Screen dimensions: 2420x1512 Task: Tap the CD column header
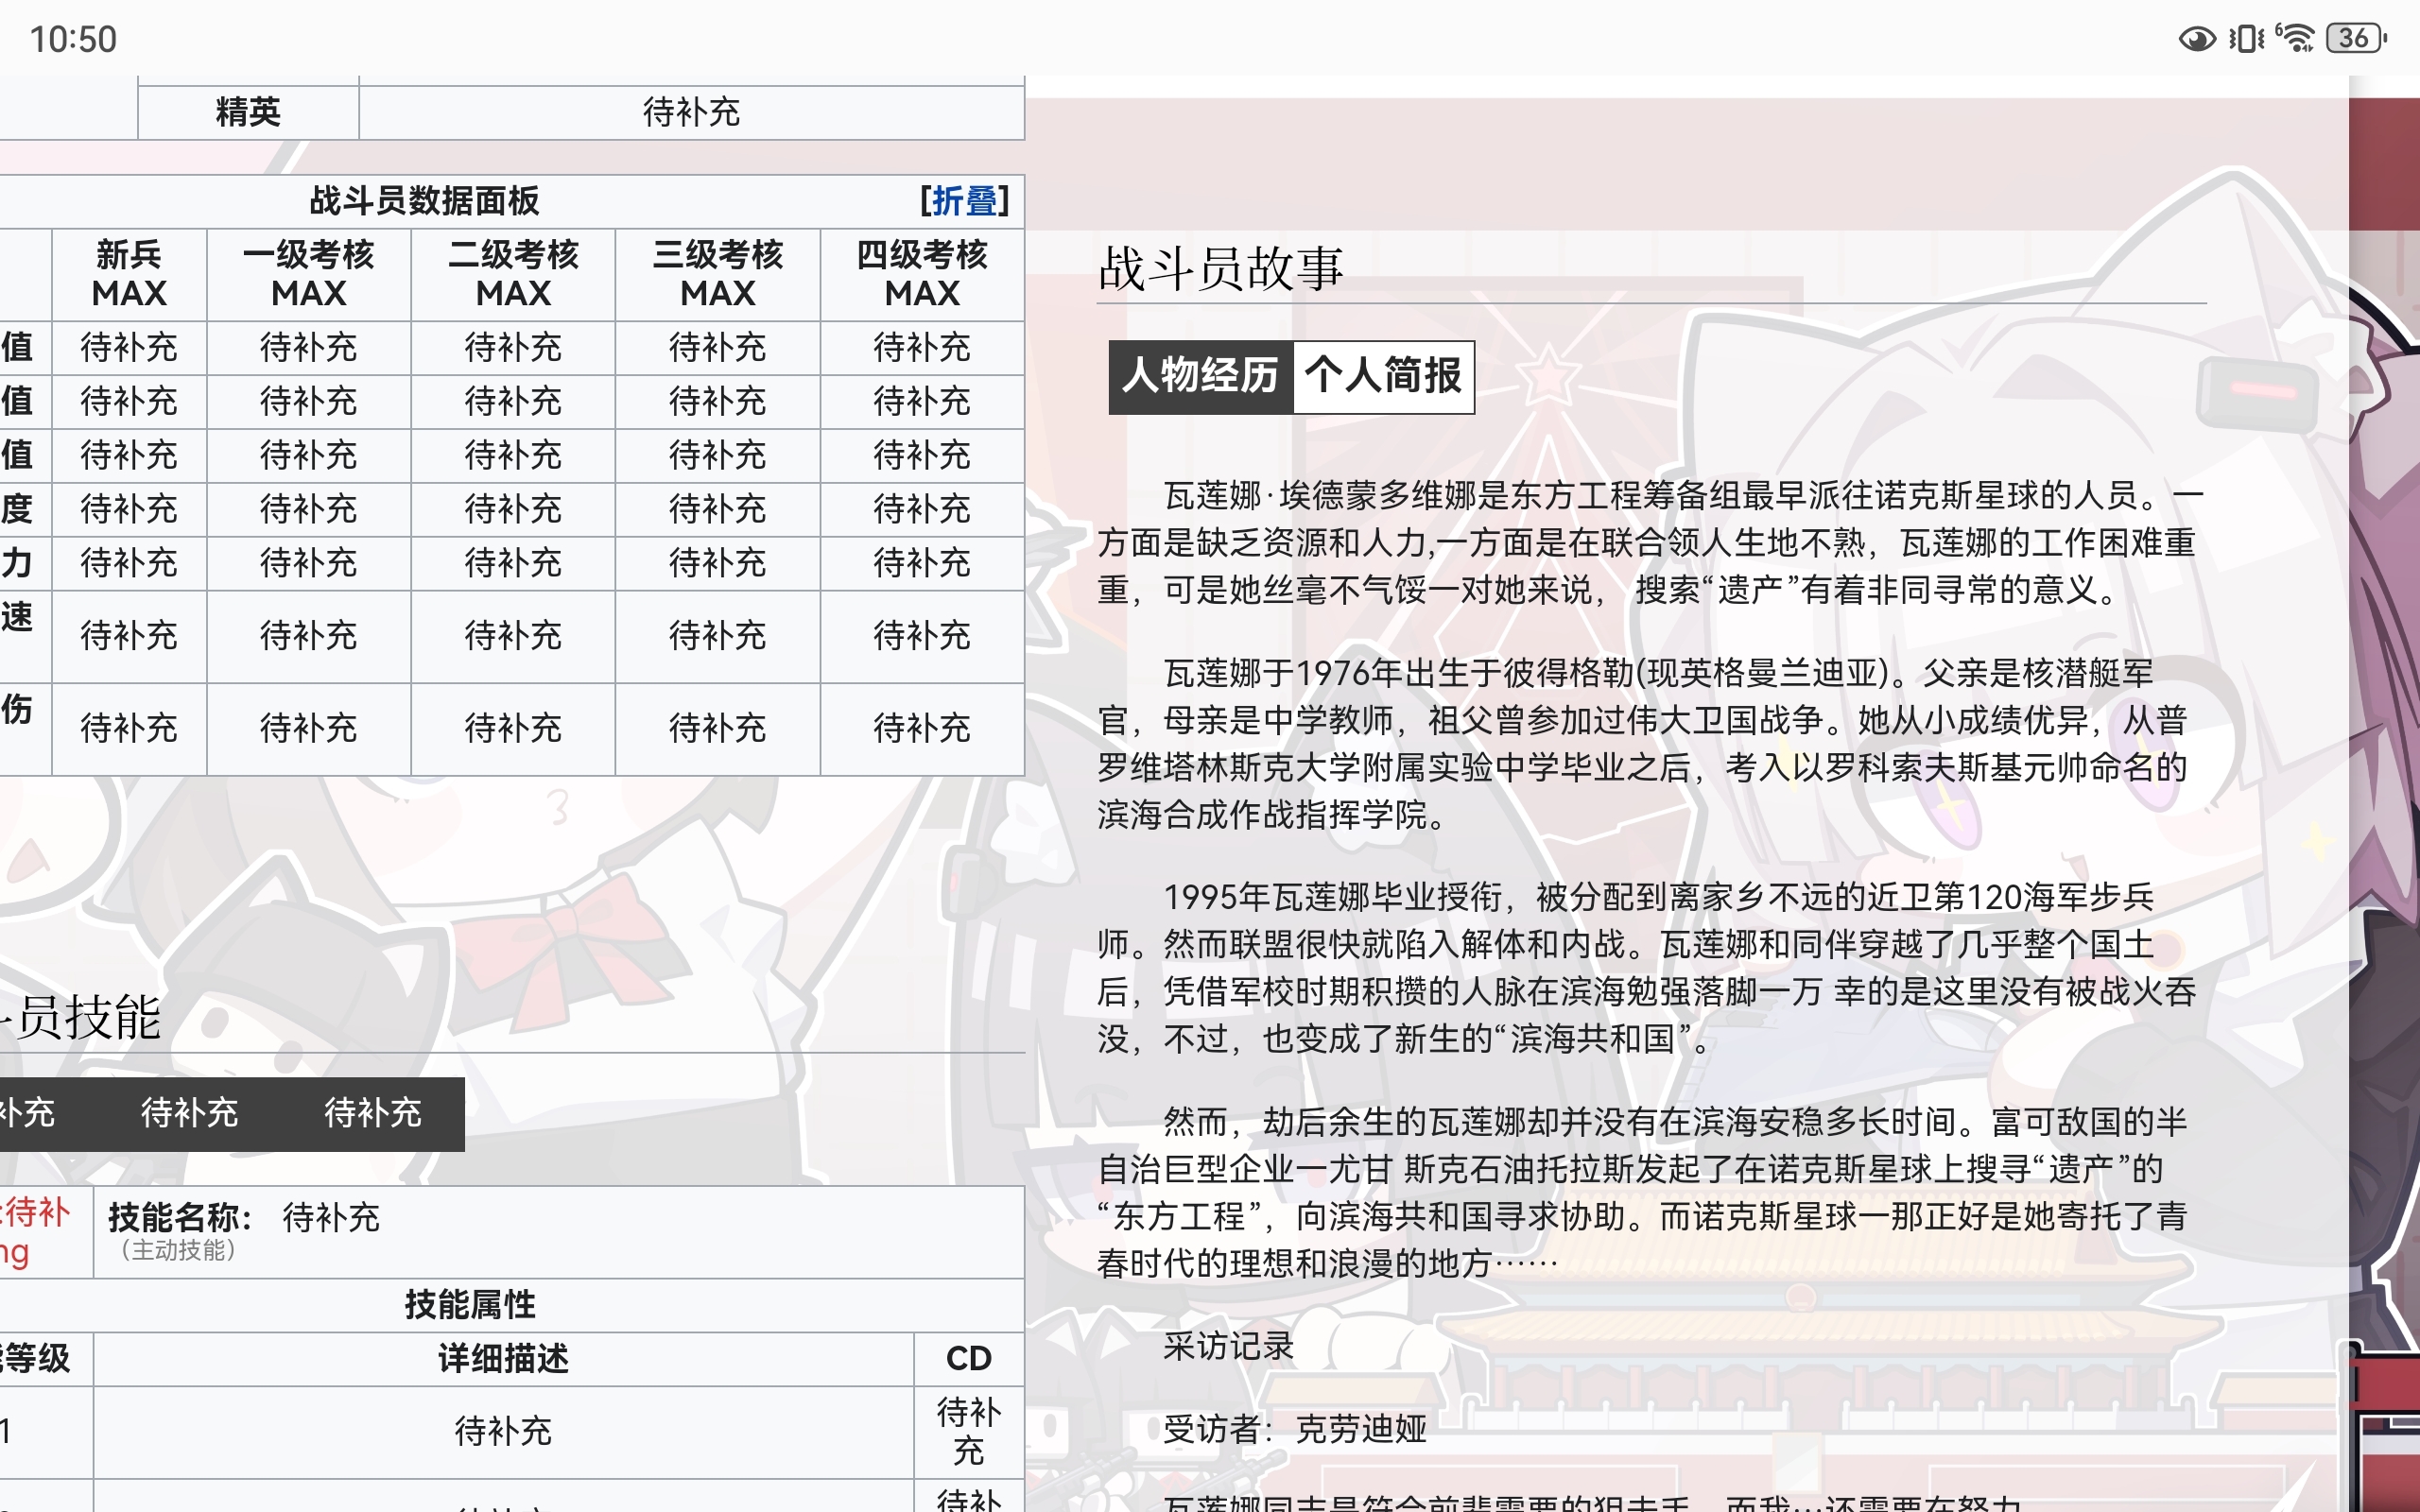click(968, 1359)
